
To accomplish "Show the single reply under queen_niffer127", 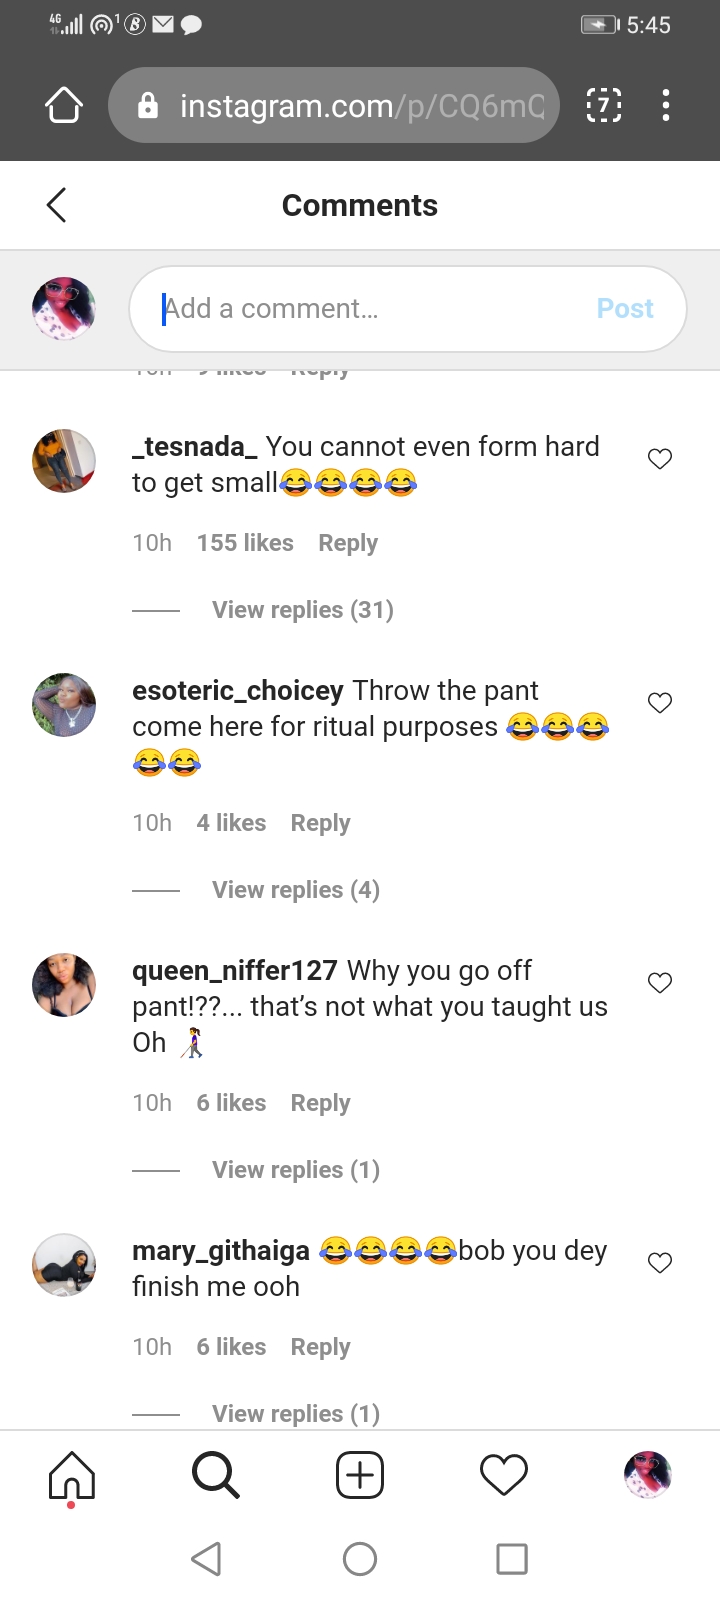I will pyautogui.click(x=295, y=1170).
